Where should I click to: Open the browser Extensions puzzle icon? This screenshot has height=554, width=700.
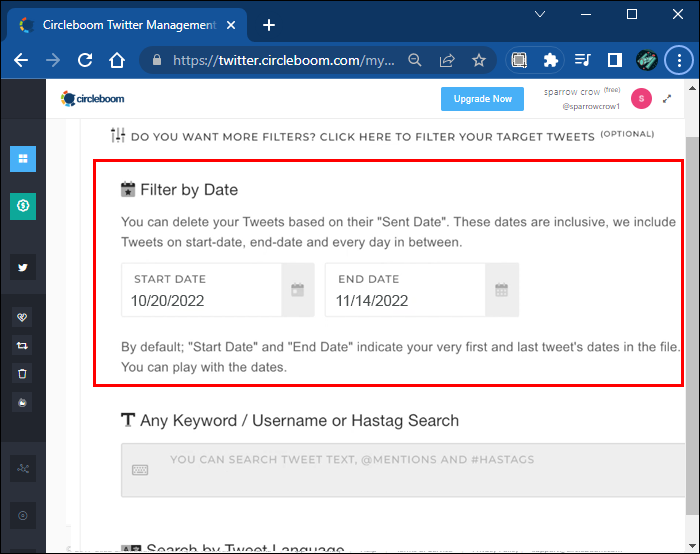pyautogui.click(x=550, y=60)
